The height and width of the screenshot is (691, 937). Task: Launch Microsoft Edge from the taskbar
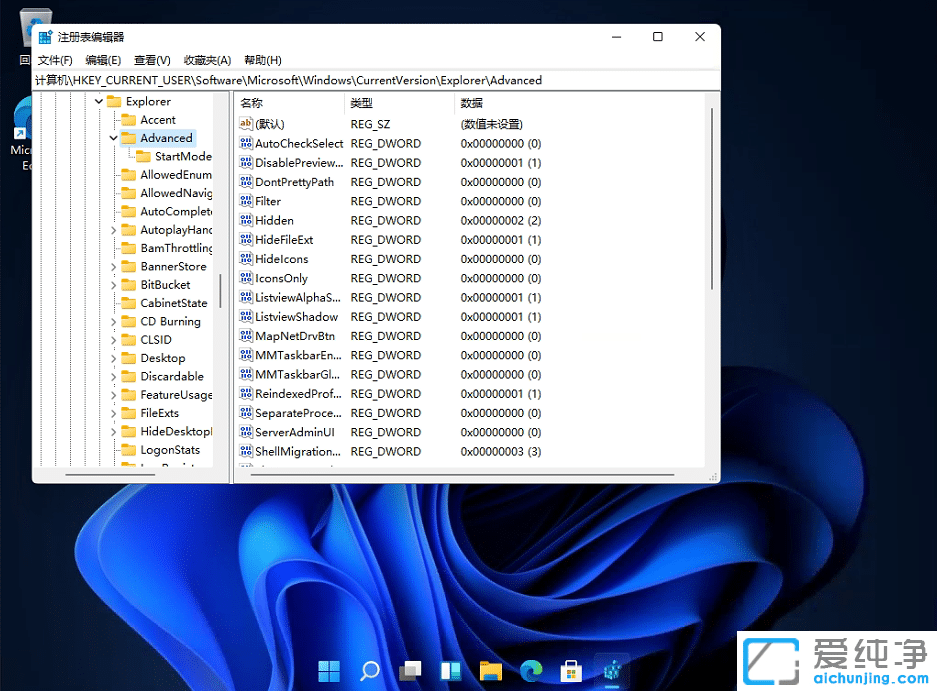pyautogui.click(x=530, y=671)
